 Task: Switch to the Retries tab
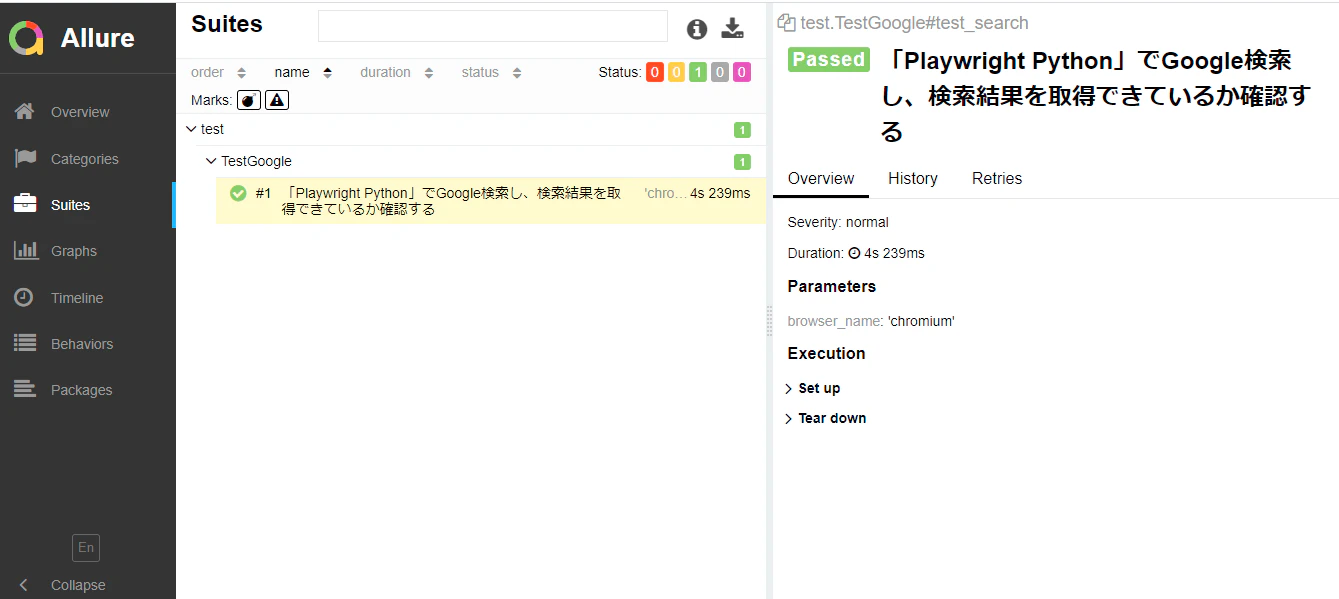click(997, 178)
